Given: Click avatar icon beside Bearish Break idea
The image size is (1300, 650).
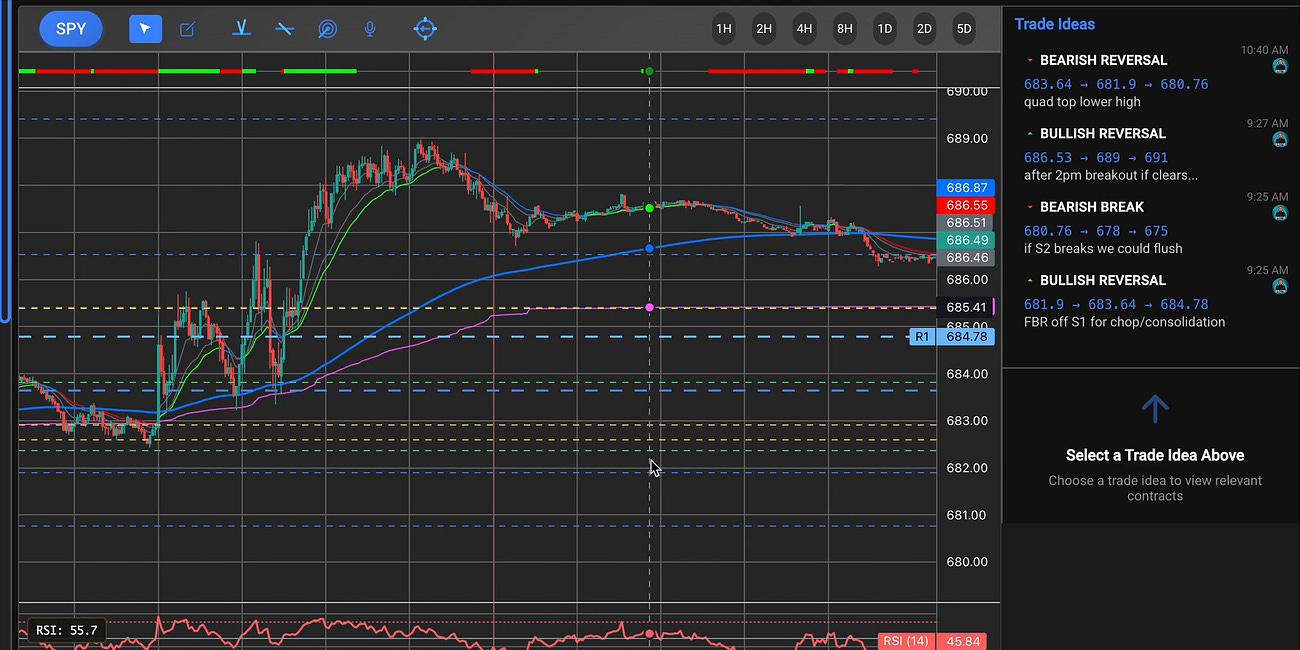Looking at the screenshot, I should [1280, 213].
